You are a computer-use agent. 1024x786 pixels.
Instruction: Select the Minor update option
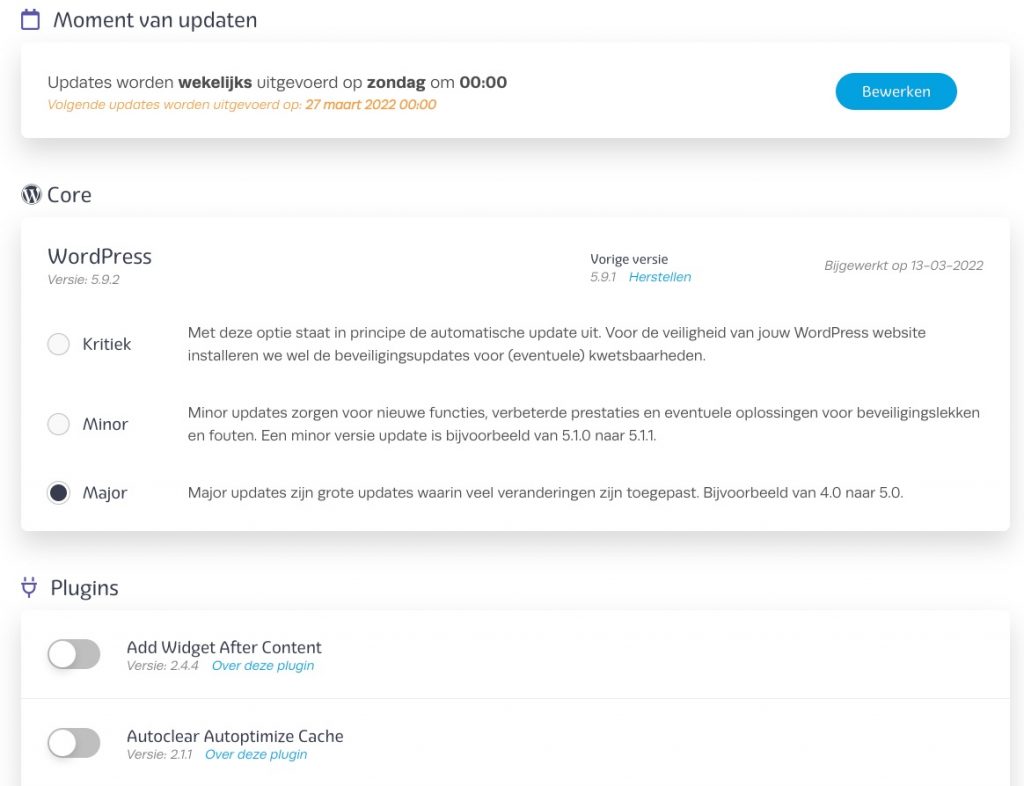click(x=59, y=424)
